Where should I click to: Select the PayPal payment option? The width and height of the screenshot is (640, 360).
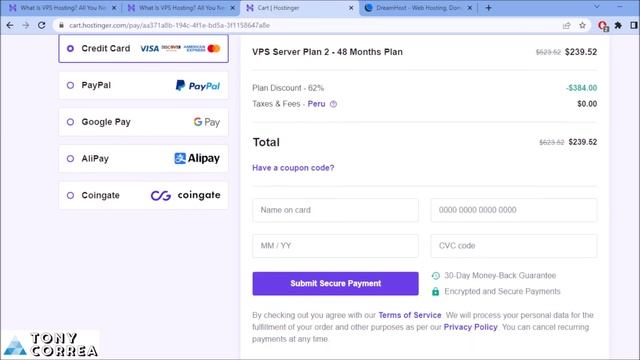[143, 85]
